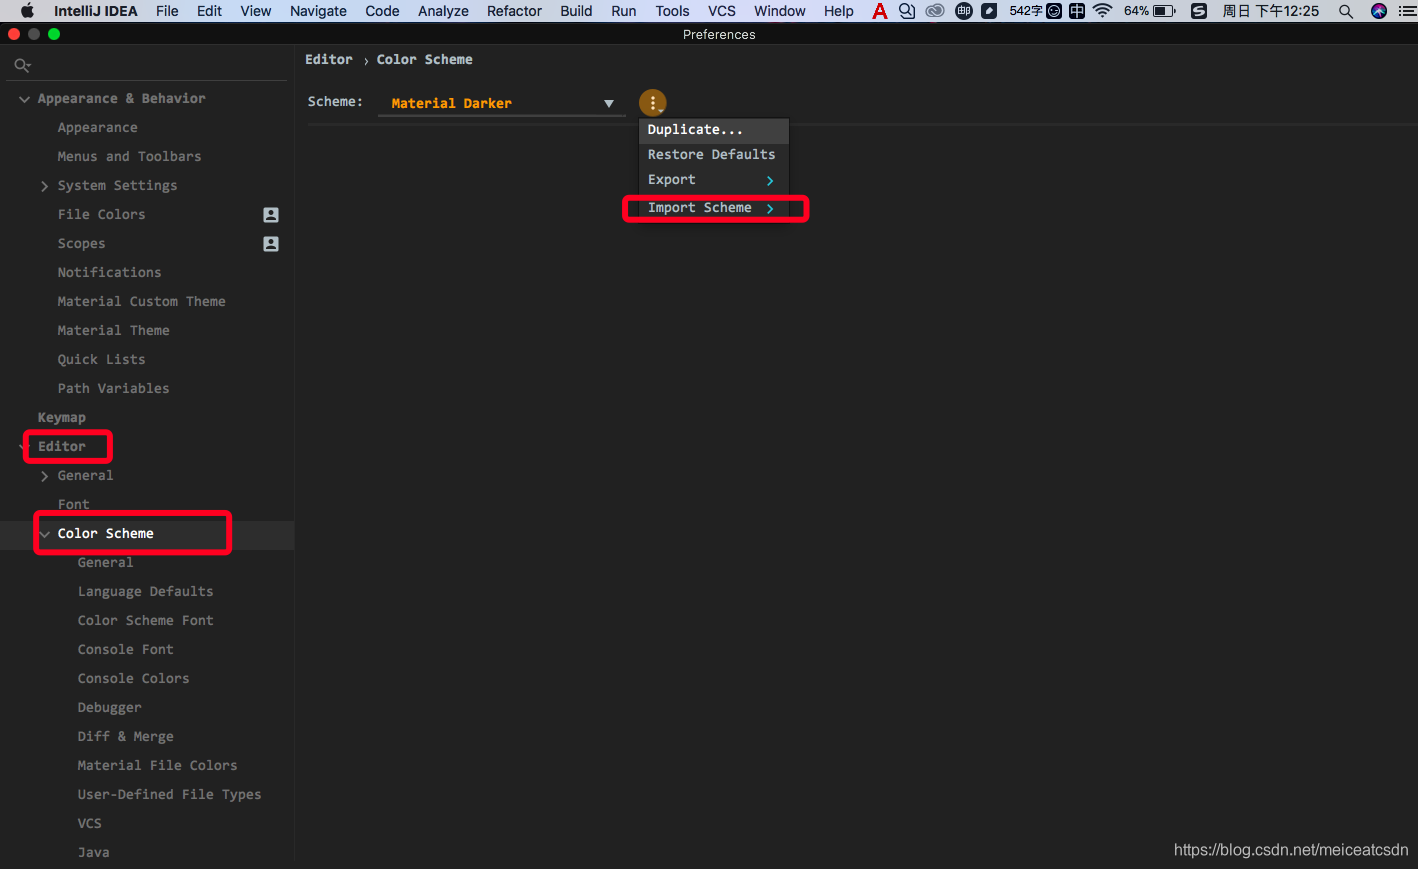Select Keymap settings

[x=61, y=418]
